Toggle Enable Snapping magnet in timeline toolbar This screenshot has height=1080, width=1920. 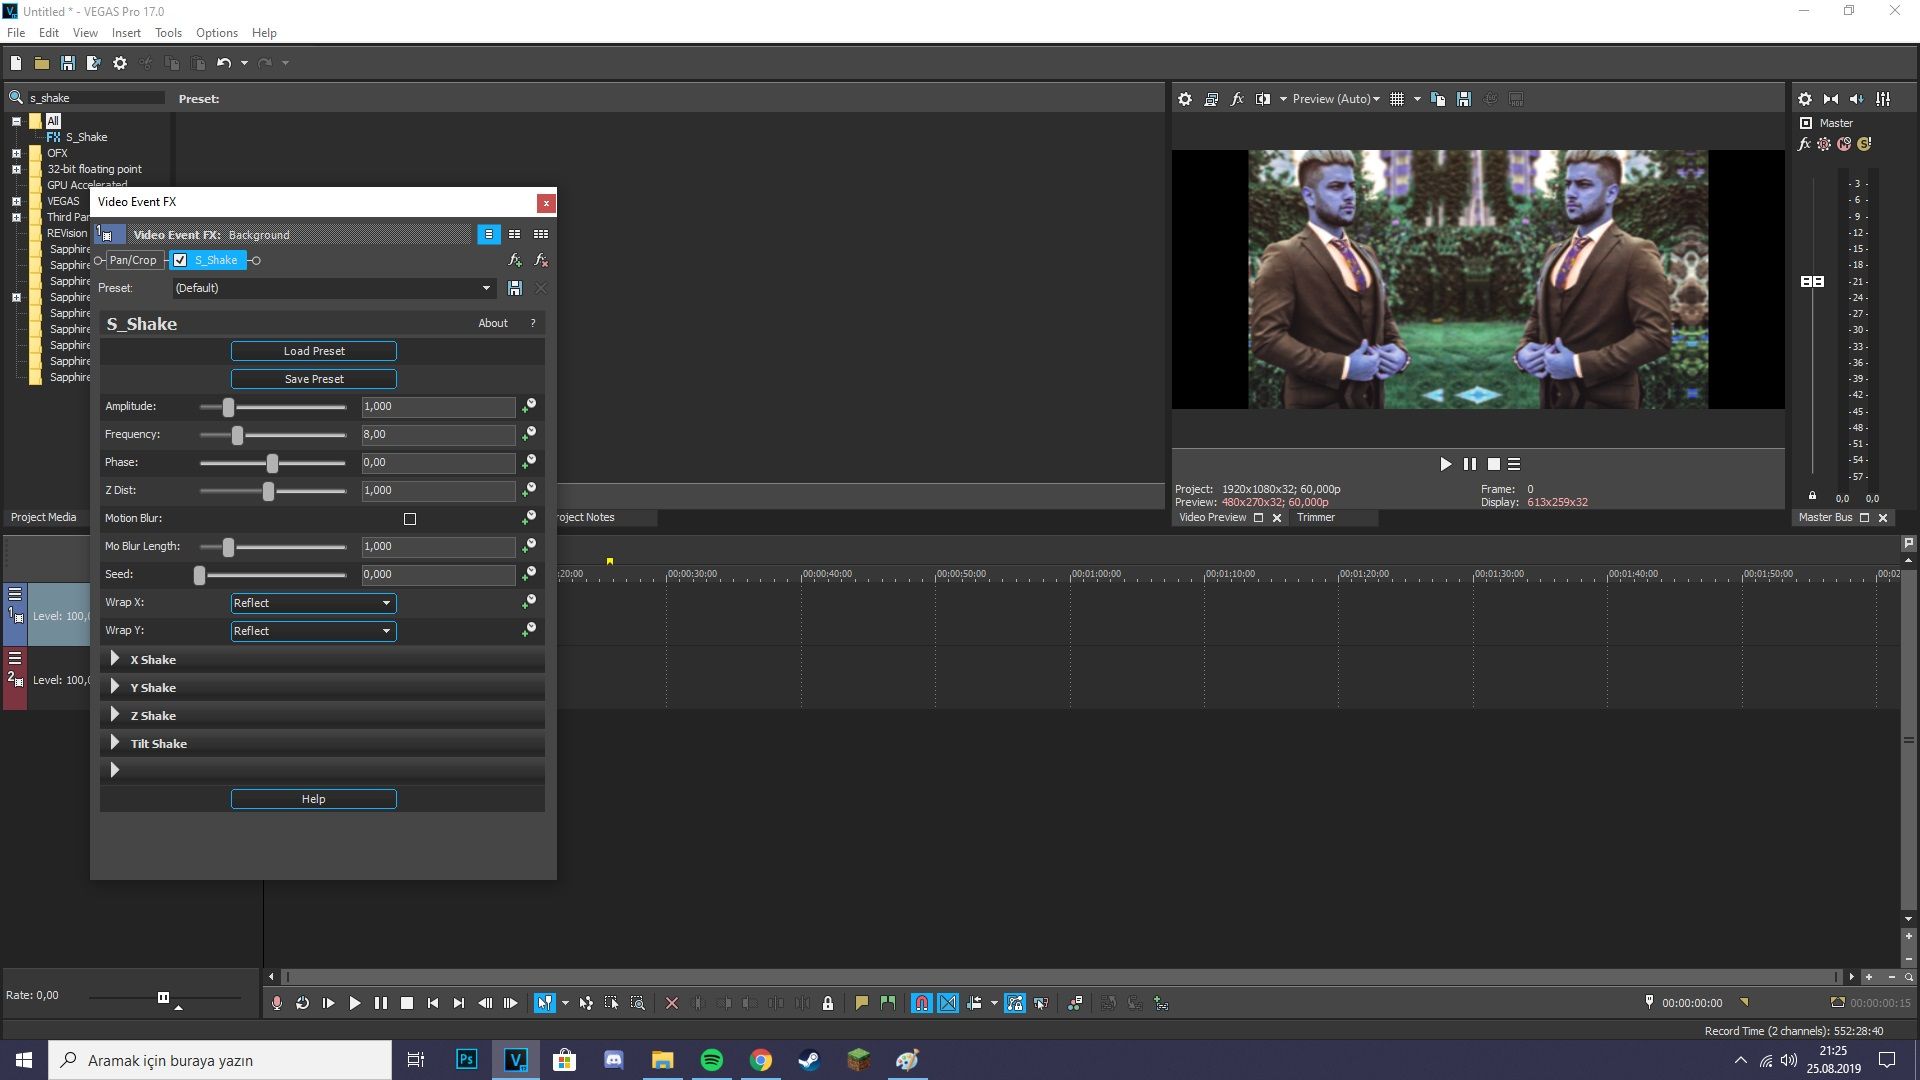point(921,1003)
